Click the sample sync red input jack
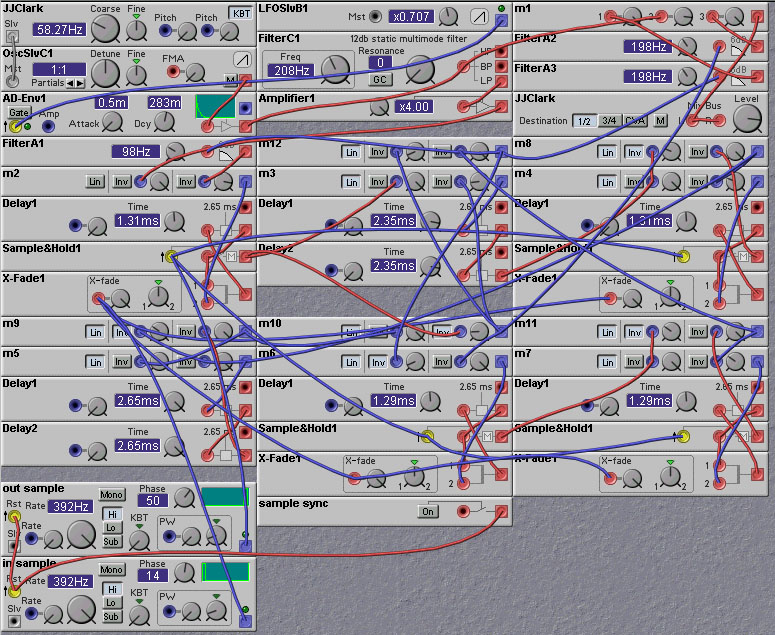The height and width of the screenshot is (635, 775). click(x=462, y=511)
